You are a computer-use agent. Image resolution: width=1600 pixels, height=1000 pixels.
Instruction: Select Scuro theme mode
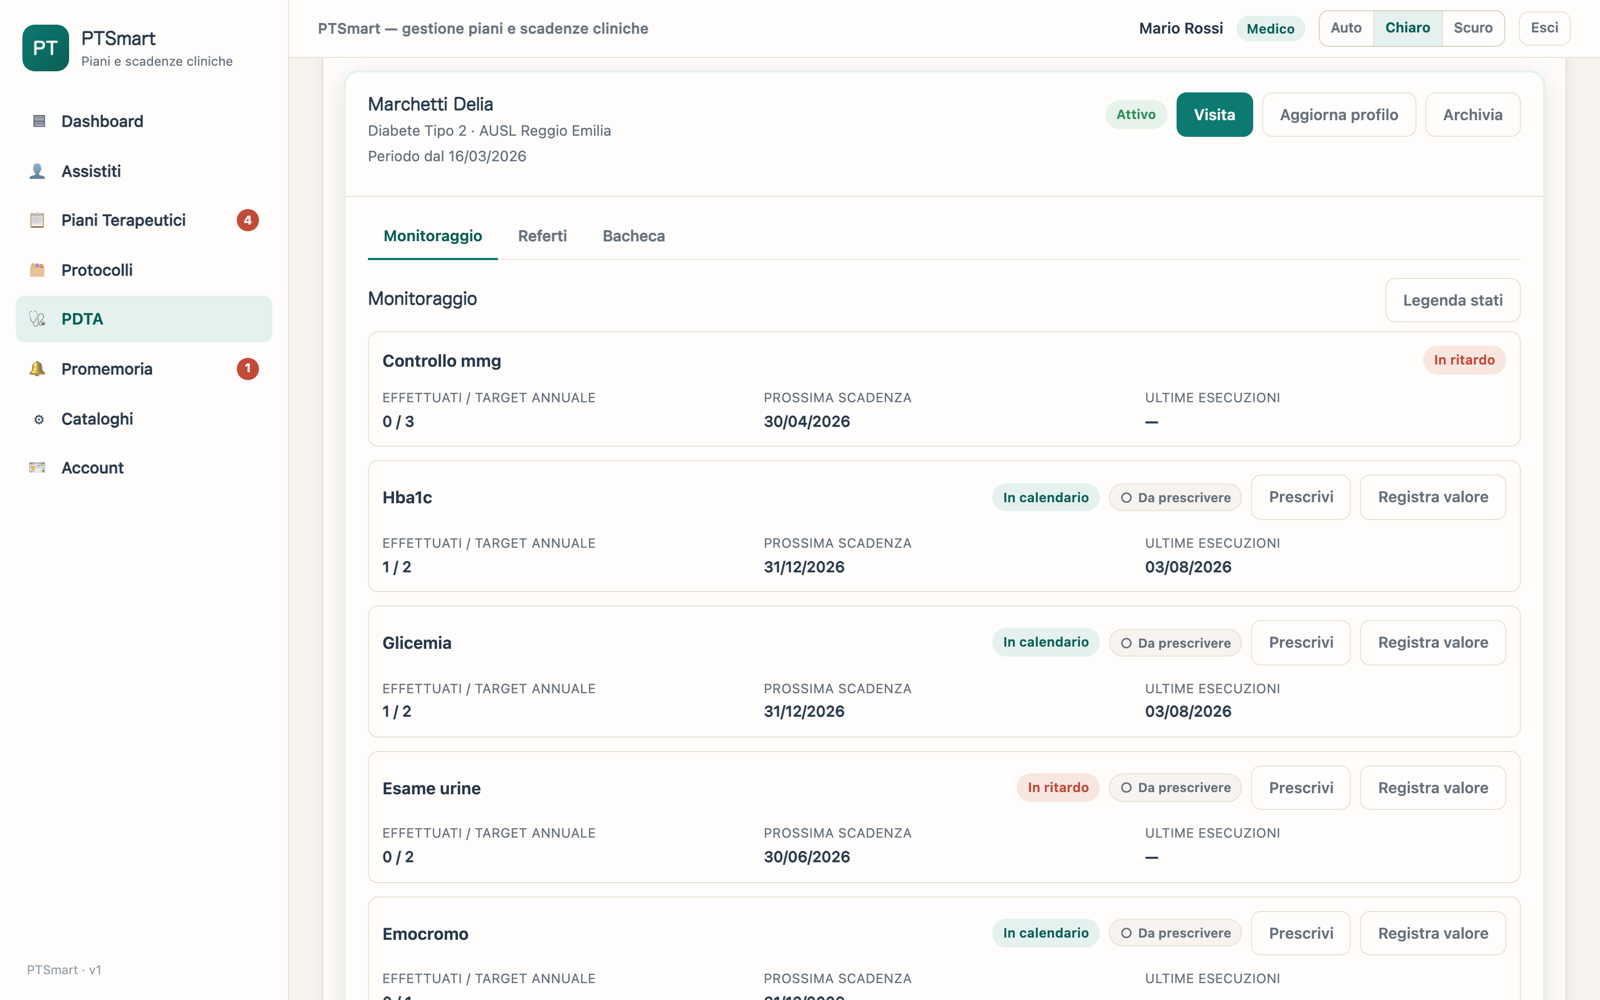tap(1473, 28)
